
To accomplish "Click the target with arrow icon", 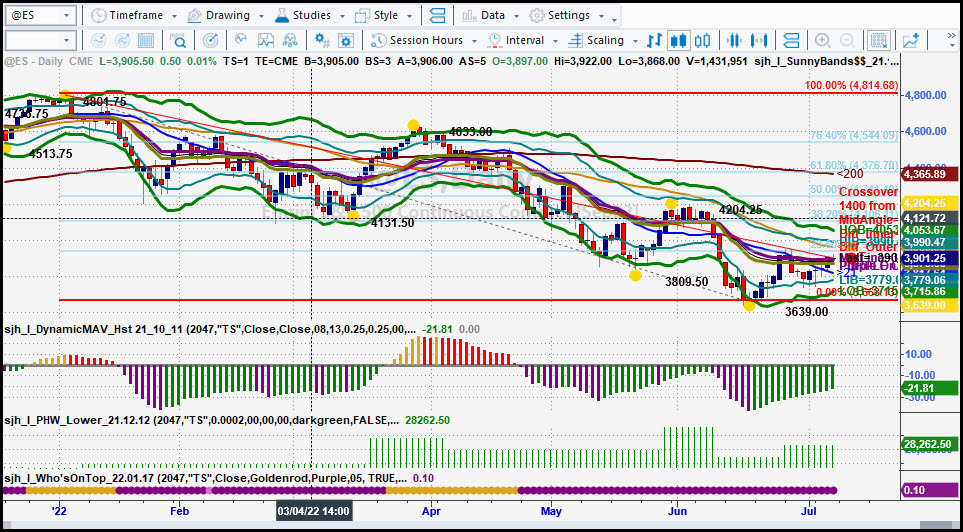I will [x=210, y=41].
